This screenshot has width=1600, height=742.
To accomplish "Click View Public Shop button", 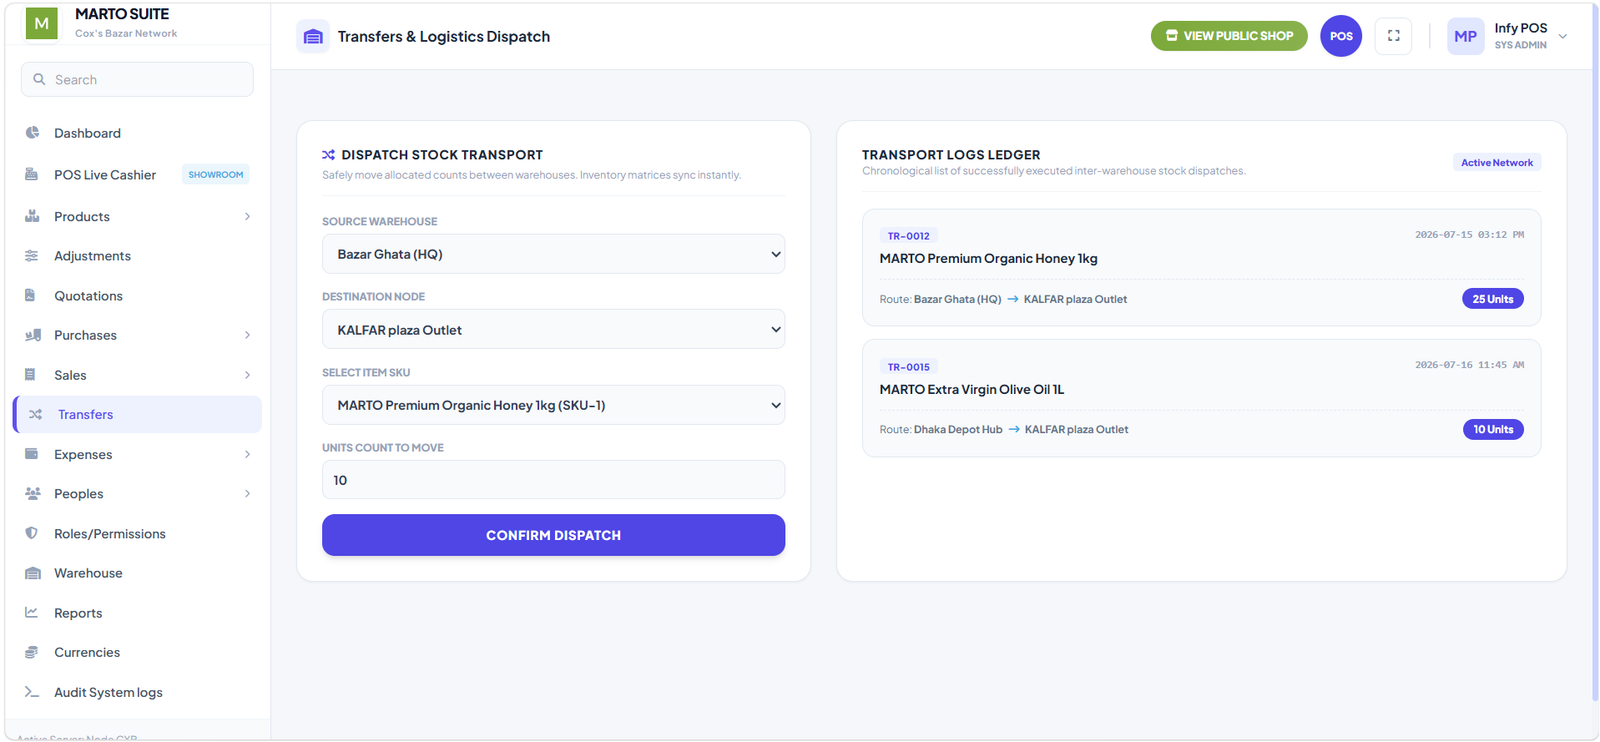I will click(1229, 36).
